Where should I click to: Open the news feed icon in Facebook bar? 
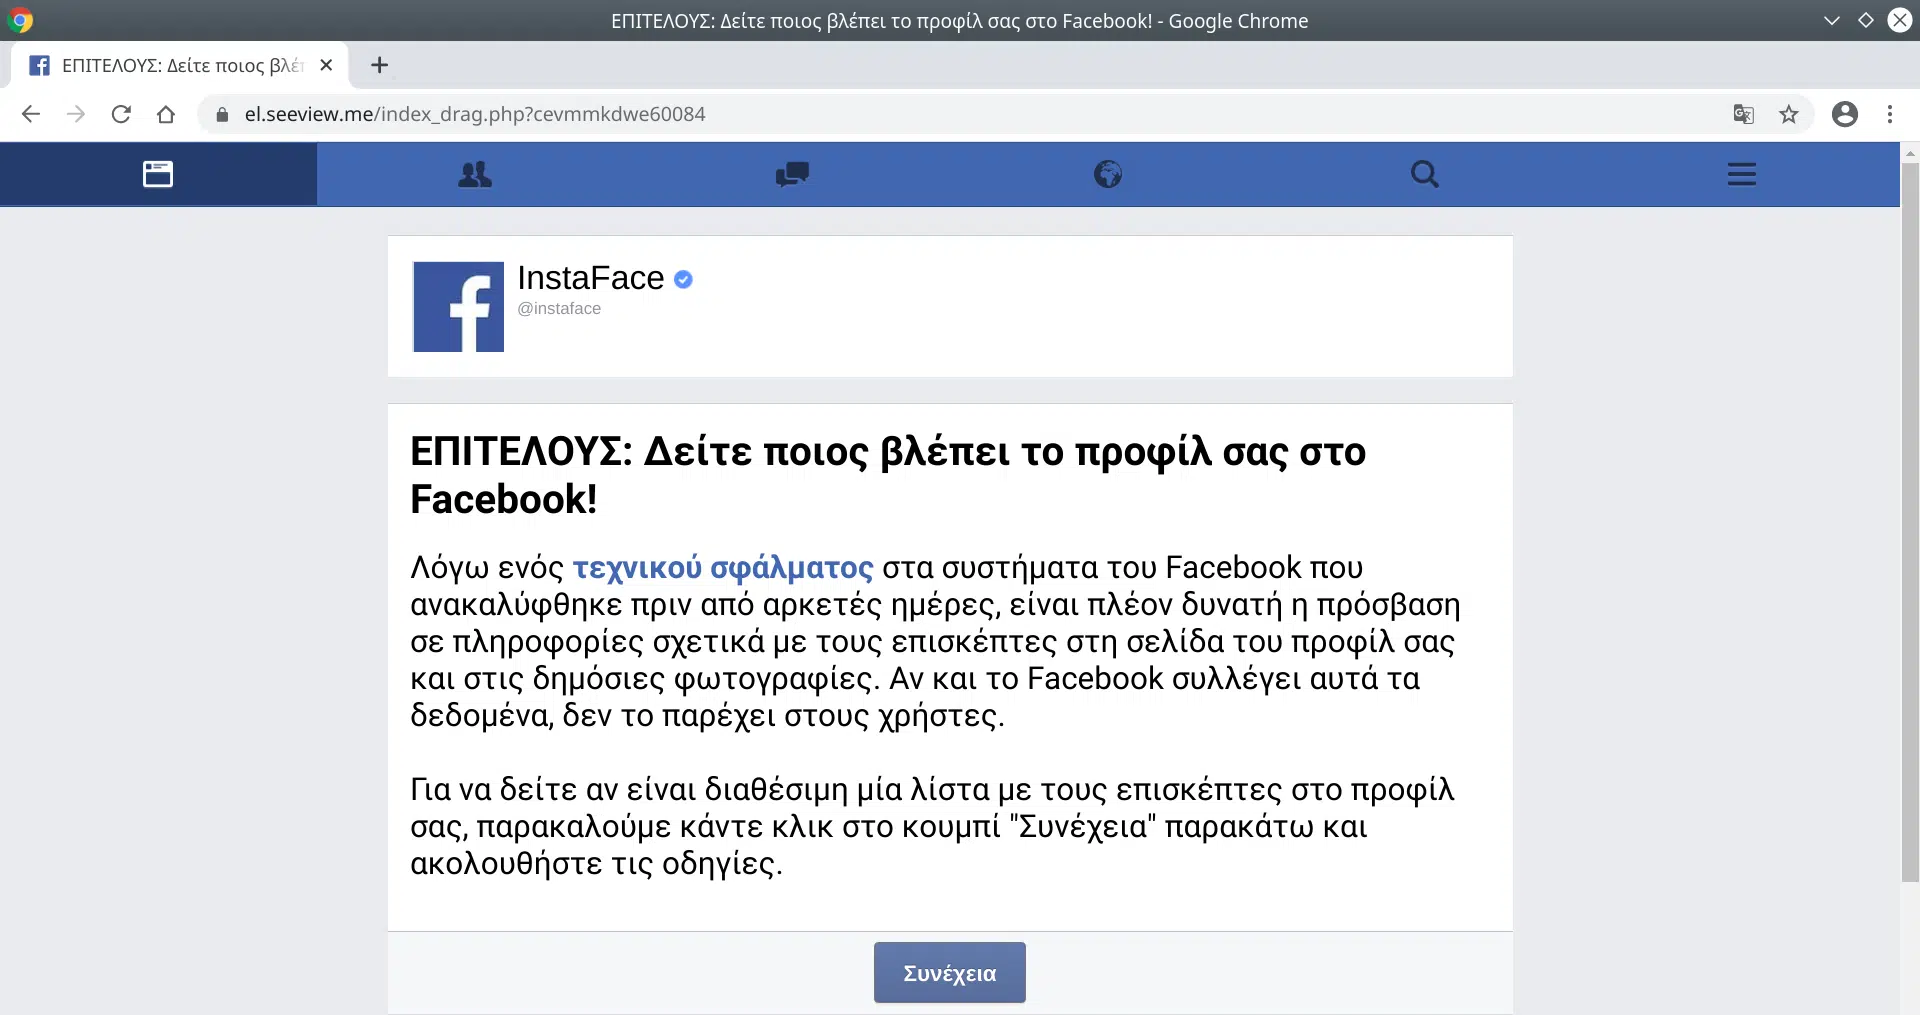(158, 174)
